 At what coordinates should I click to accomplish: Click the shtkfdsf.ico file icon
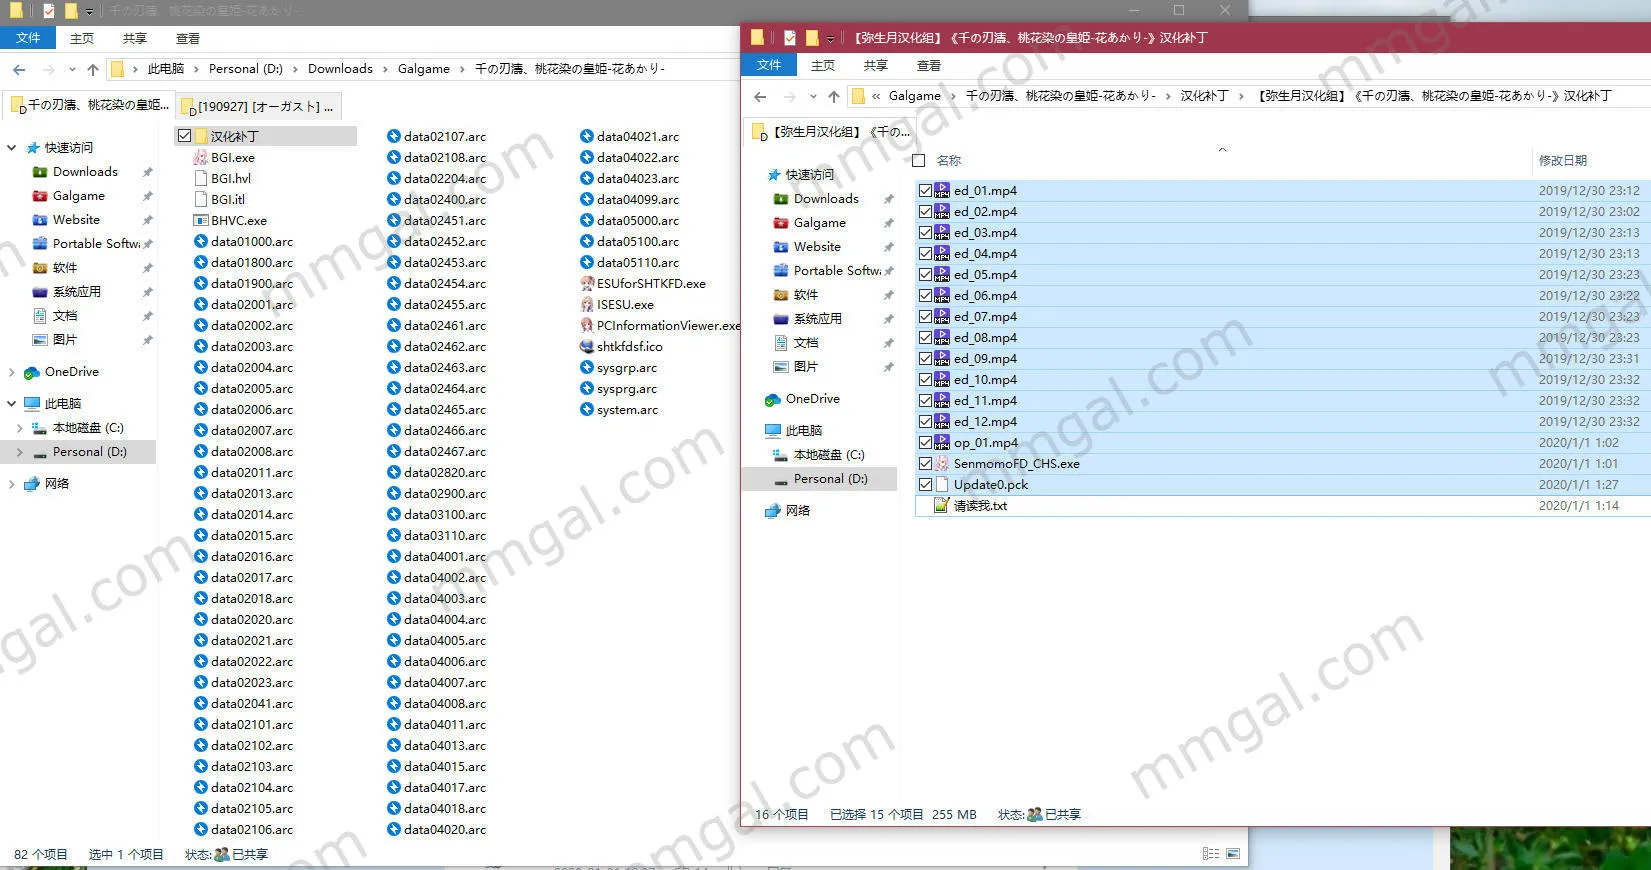[587, 346]
